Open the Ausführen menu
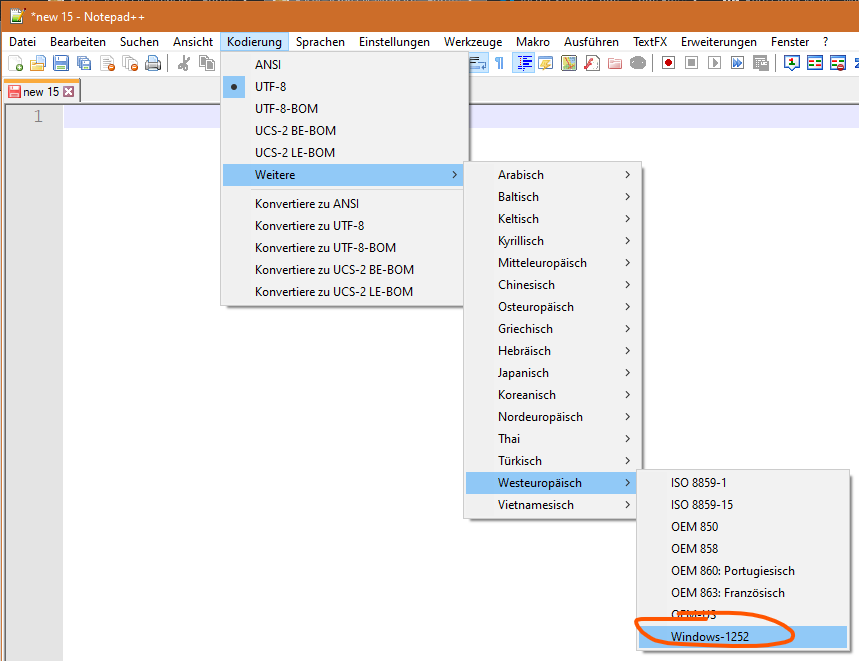Viewport: 859px width, 661px height. tap(591, 42)
